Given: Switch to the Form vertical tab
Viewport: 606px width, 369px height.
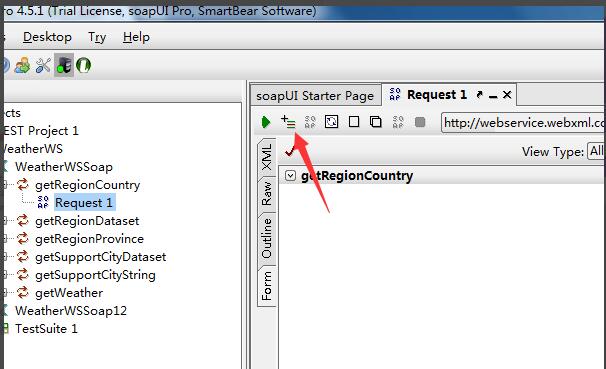Looking at the screenshot, I should pyautogui.click(x=267, y=286).
